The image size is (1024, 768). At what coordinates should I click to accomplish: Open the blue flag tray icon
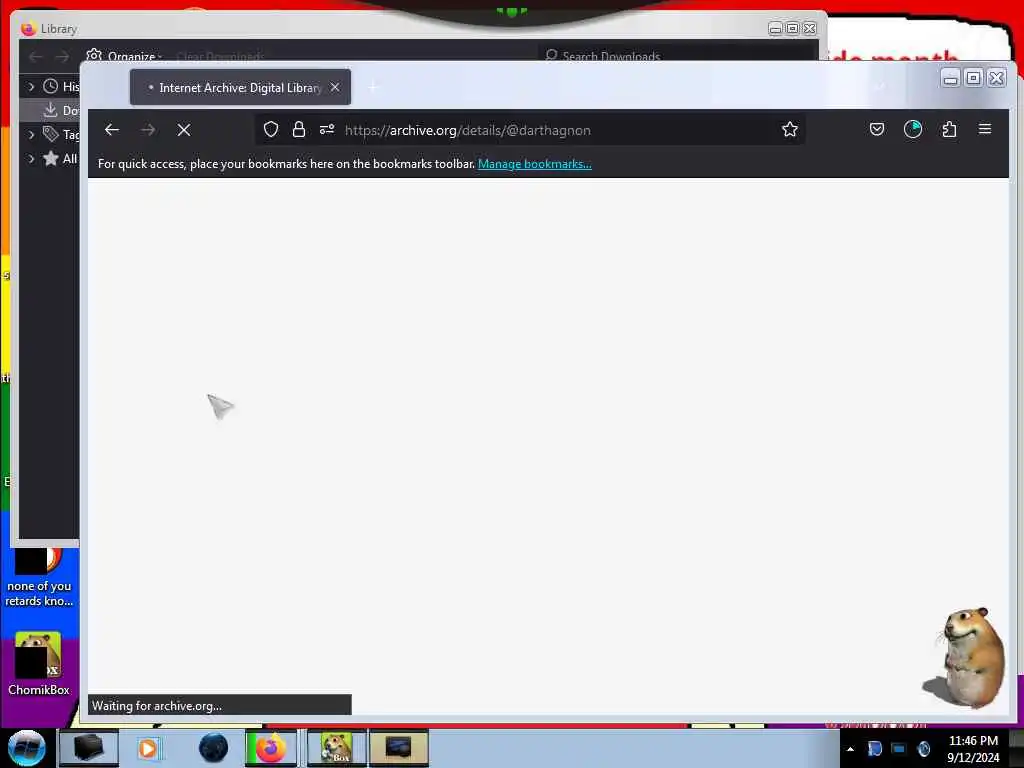tap(874, 748)
